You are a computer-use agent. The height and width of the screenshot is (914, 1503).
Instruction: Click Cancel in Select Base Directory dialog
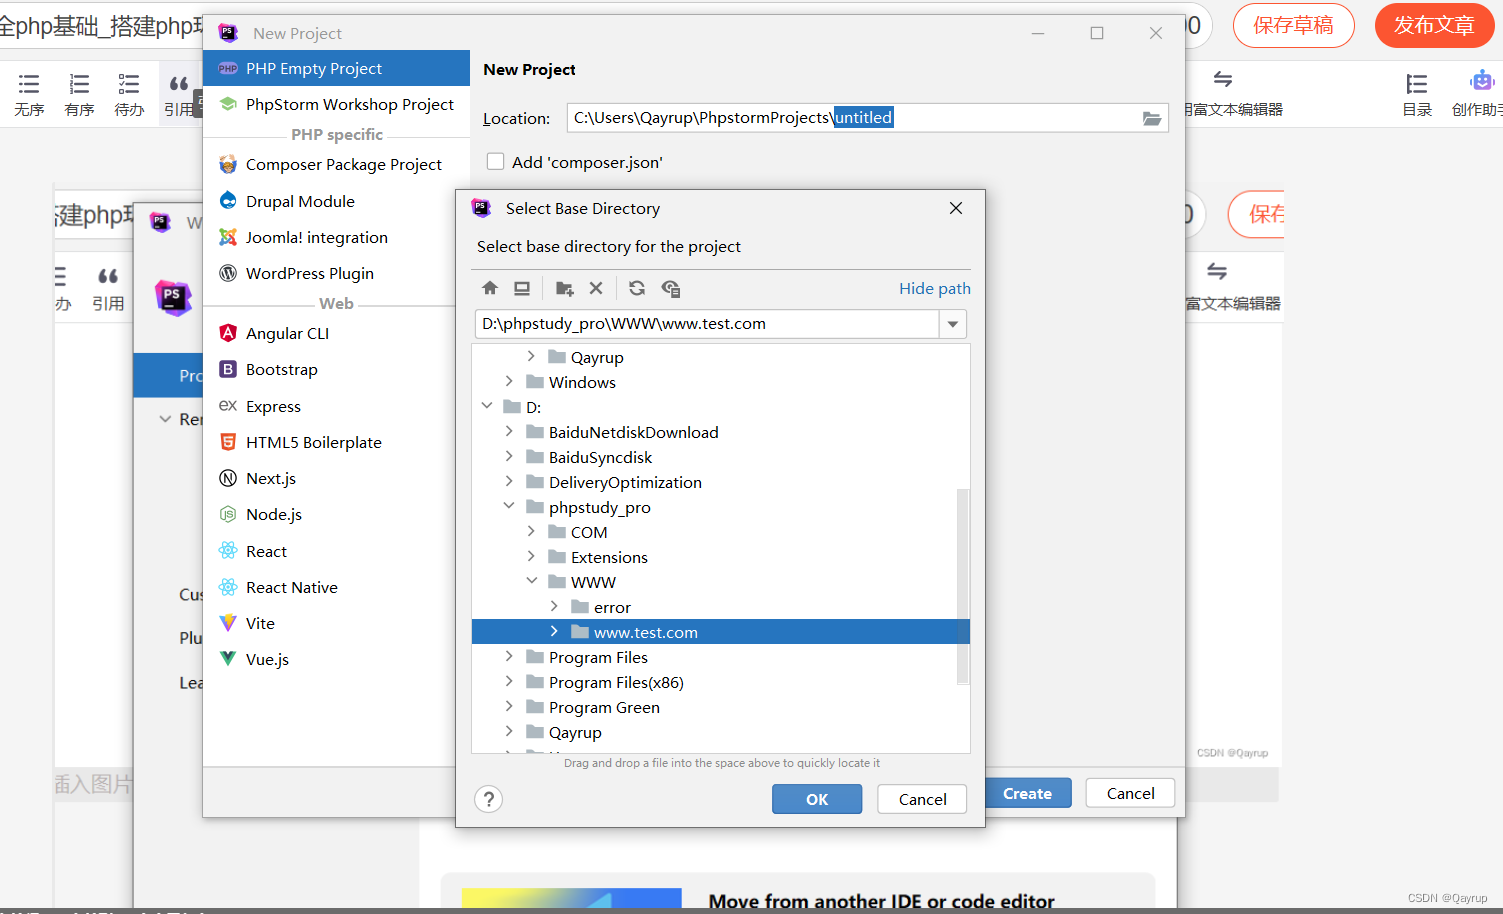(x=922, y=799)
